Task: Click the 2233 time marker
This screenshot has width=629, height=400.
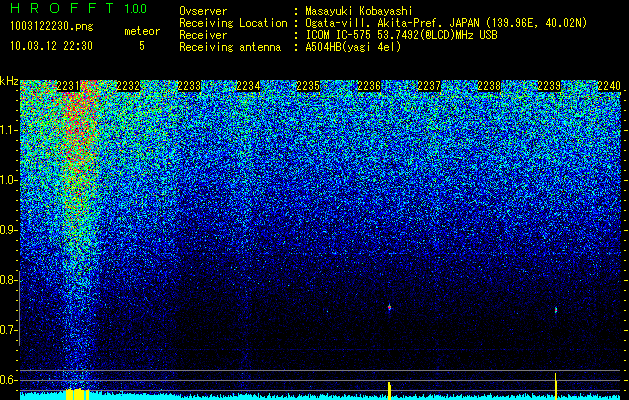Action: pyautogui.click(x=189, y=86)
